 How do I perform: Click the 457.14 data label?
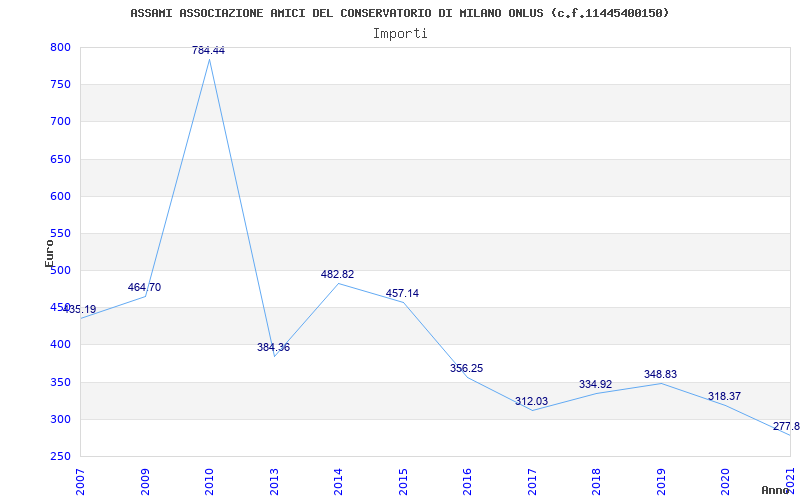[402, 293]
